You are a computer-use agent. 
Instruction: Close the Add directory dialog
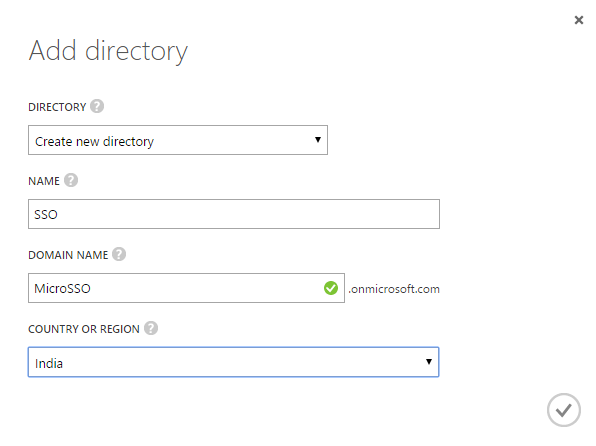tap(579, 20)
